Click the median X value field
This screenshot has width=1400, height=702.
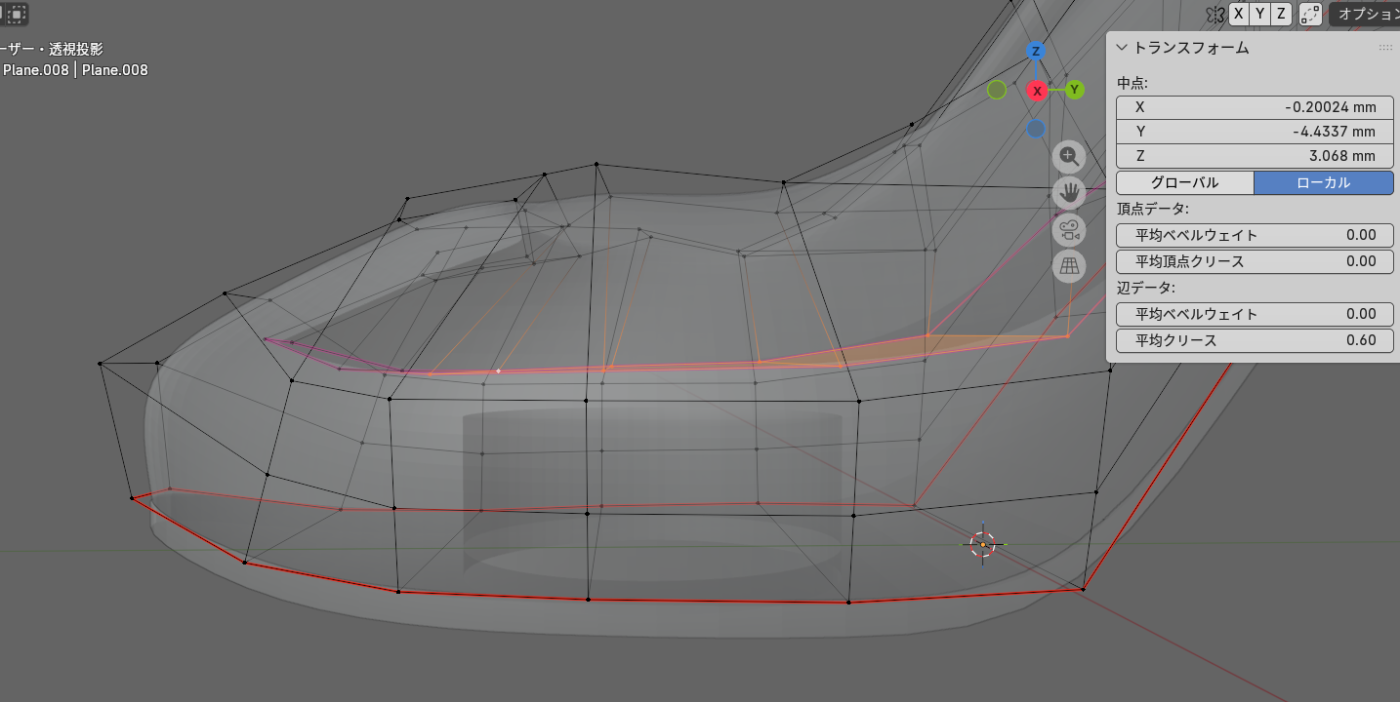click(x=1254, y=107)
